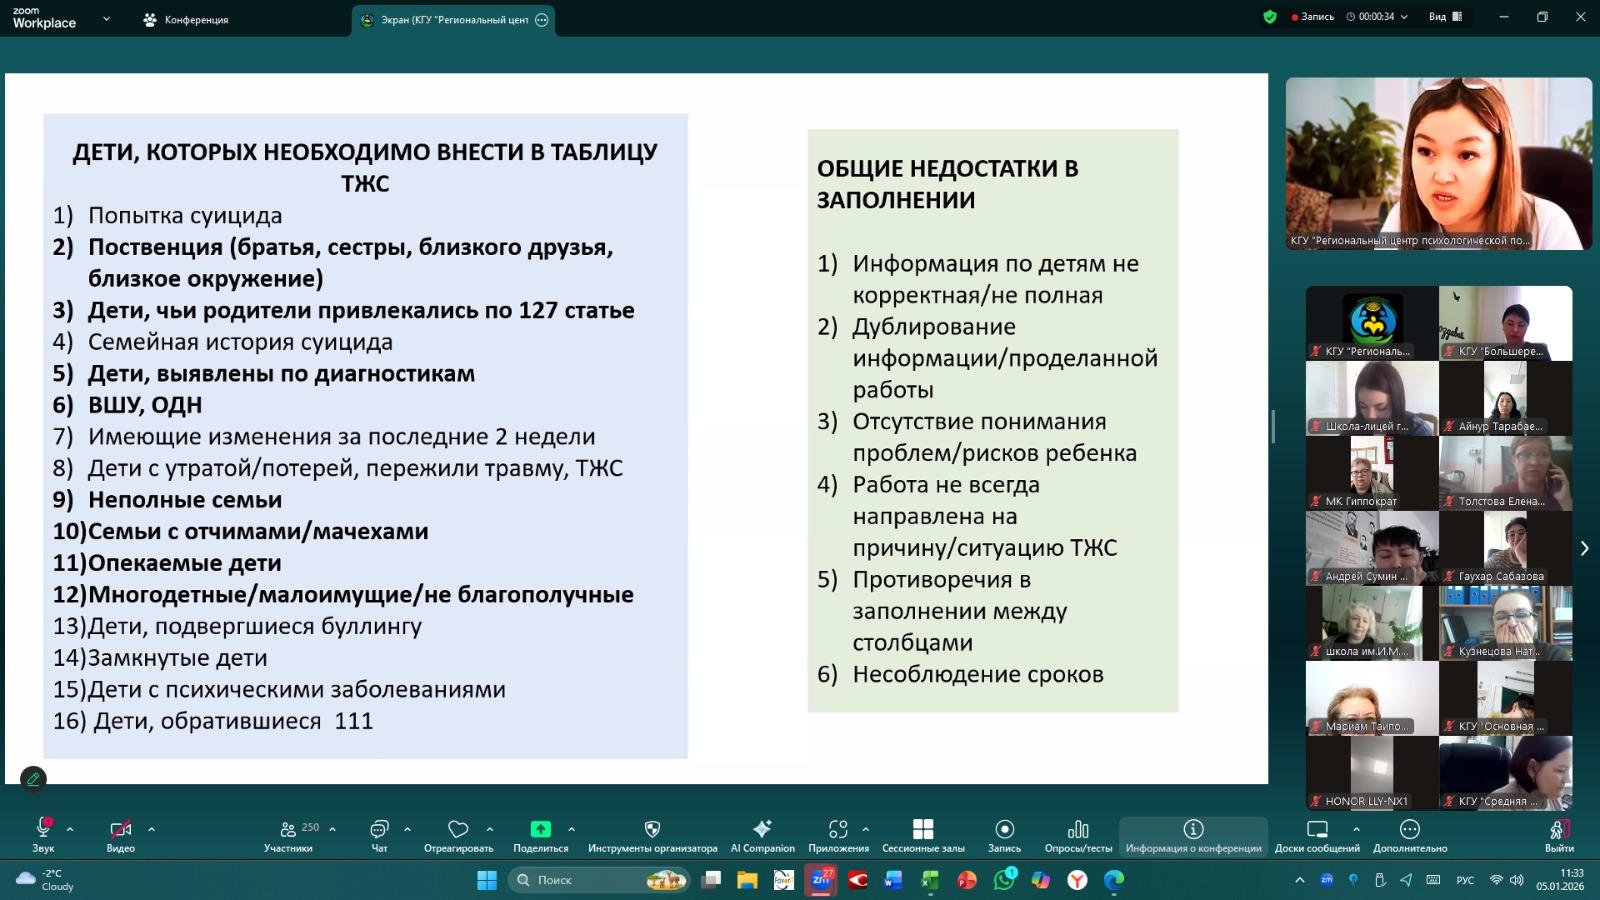This screenshot has width=1600, height=900.
Task: Open Инструменты организатора host tools
Action: [652, 834]
